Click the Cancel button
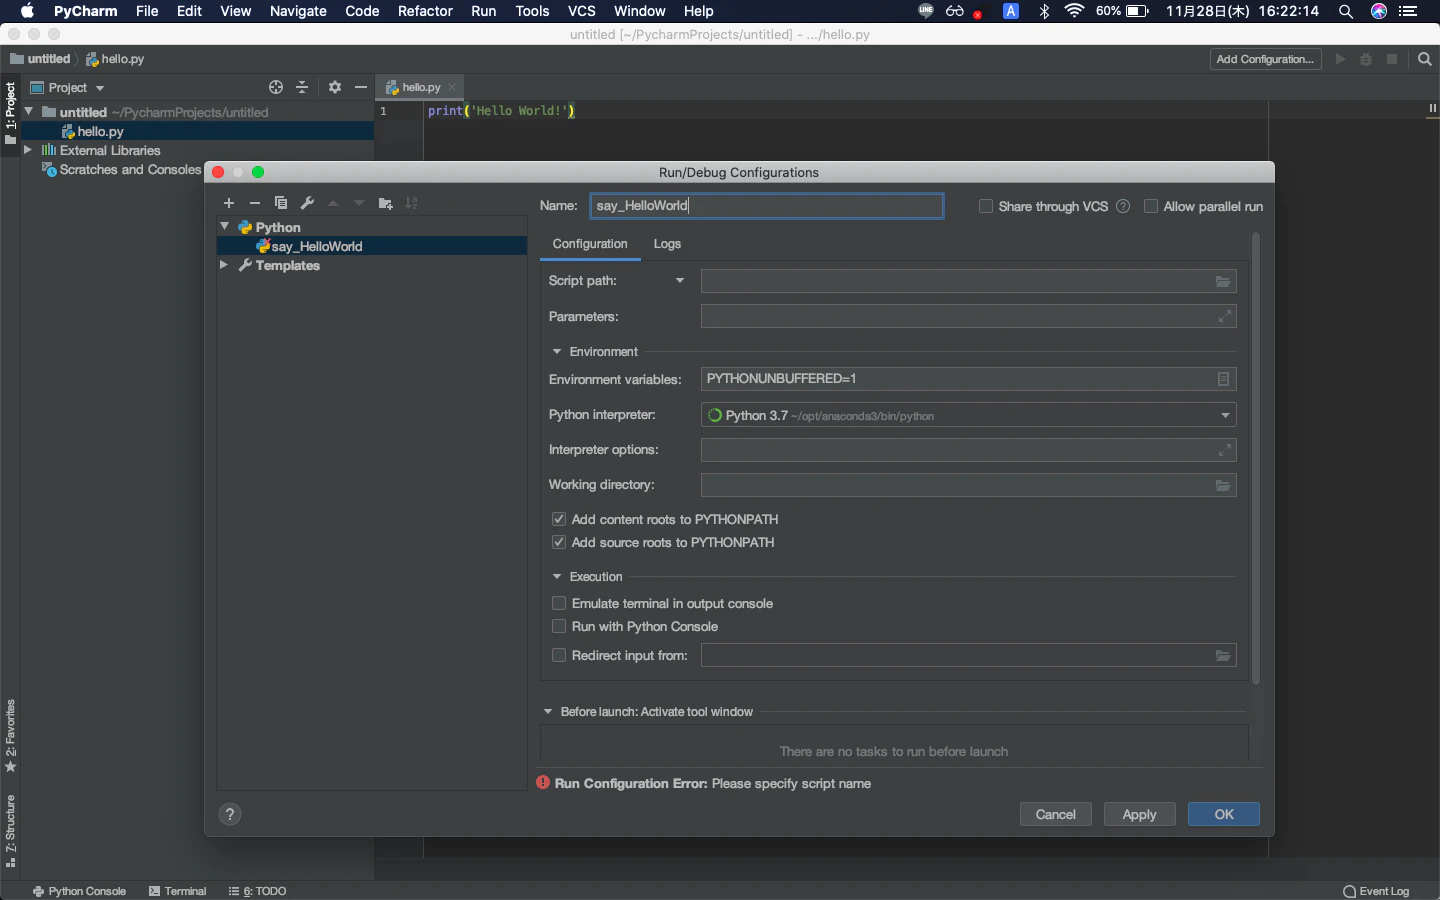 pyautogui.click(x=1056, y=814)
